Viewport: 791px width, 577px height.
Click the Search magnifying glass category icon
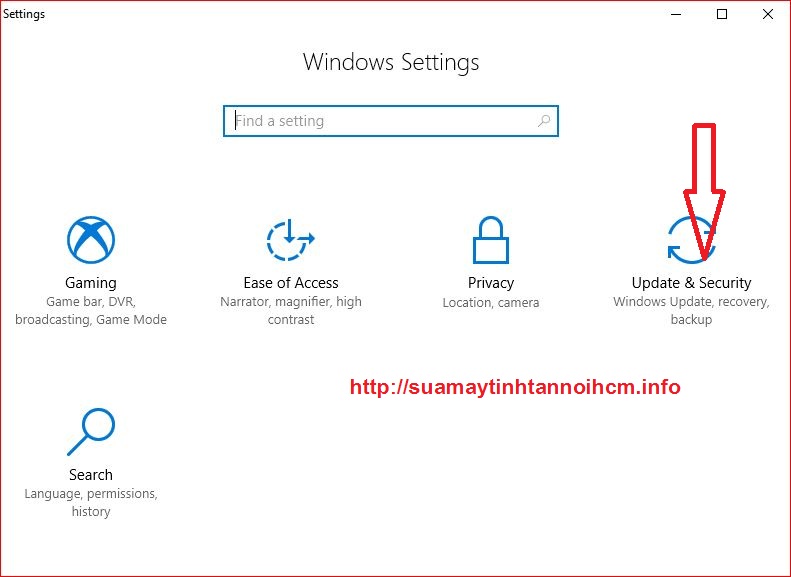coord(91,432)
